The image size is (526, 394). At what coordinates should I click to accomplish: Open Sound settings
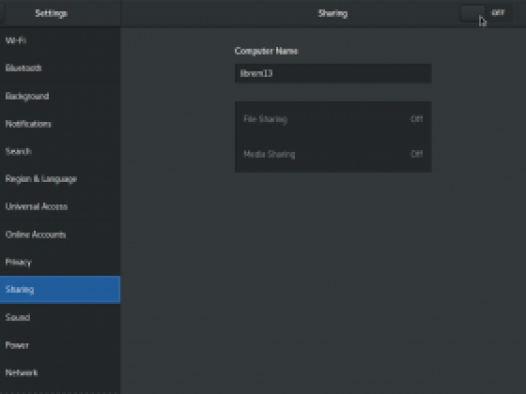coord(60,317)
